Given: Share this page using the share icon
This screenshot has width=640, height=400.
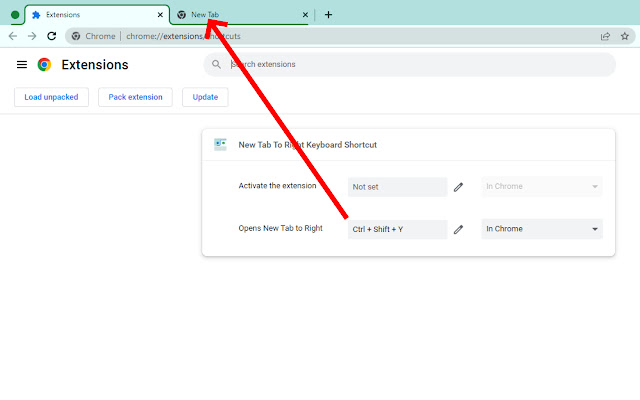Looking at the screenshot, I should click(605, 36).
